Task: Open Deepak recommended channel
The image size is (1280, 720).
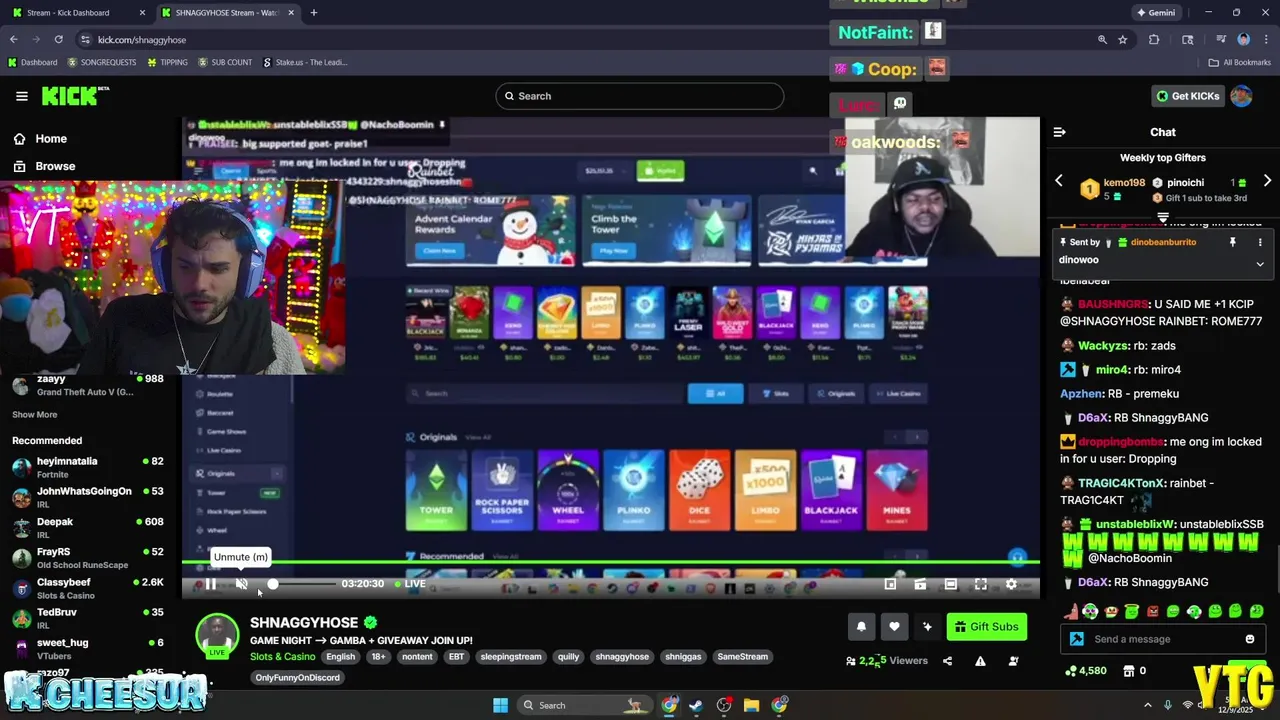Action: coord(88,527)
